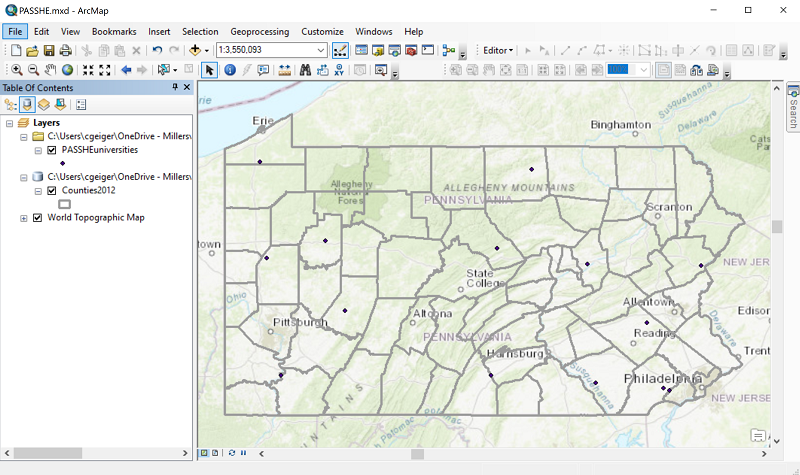The height and width of the screenshot is (475, 800).
Task: Open the Find Route tool
Action: click(322, 70)
